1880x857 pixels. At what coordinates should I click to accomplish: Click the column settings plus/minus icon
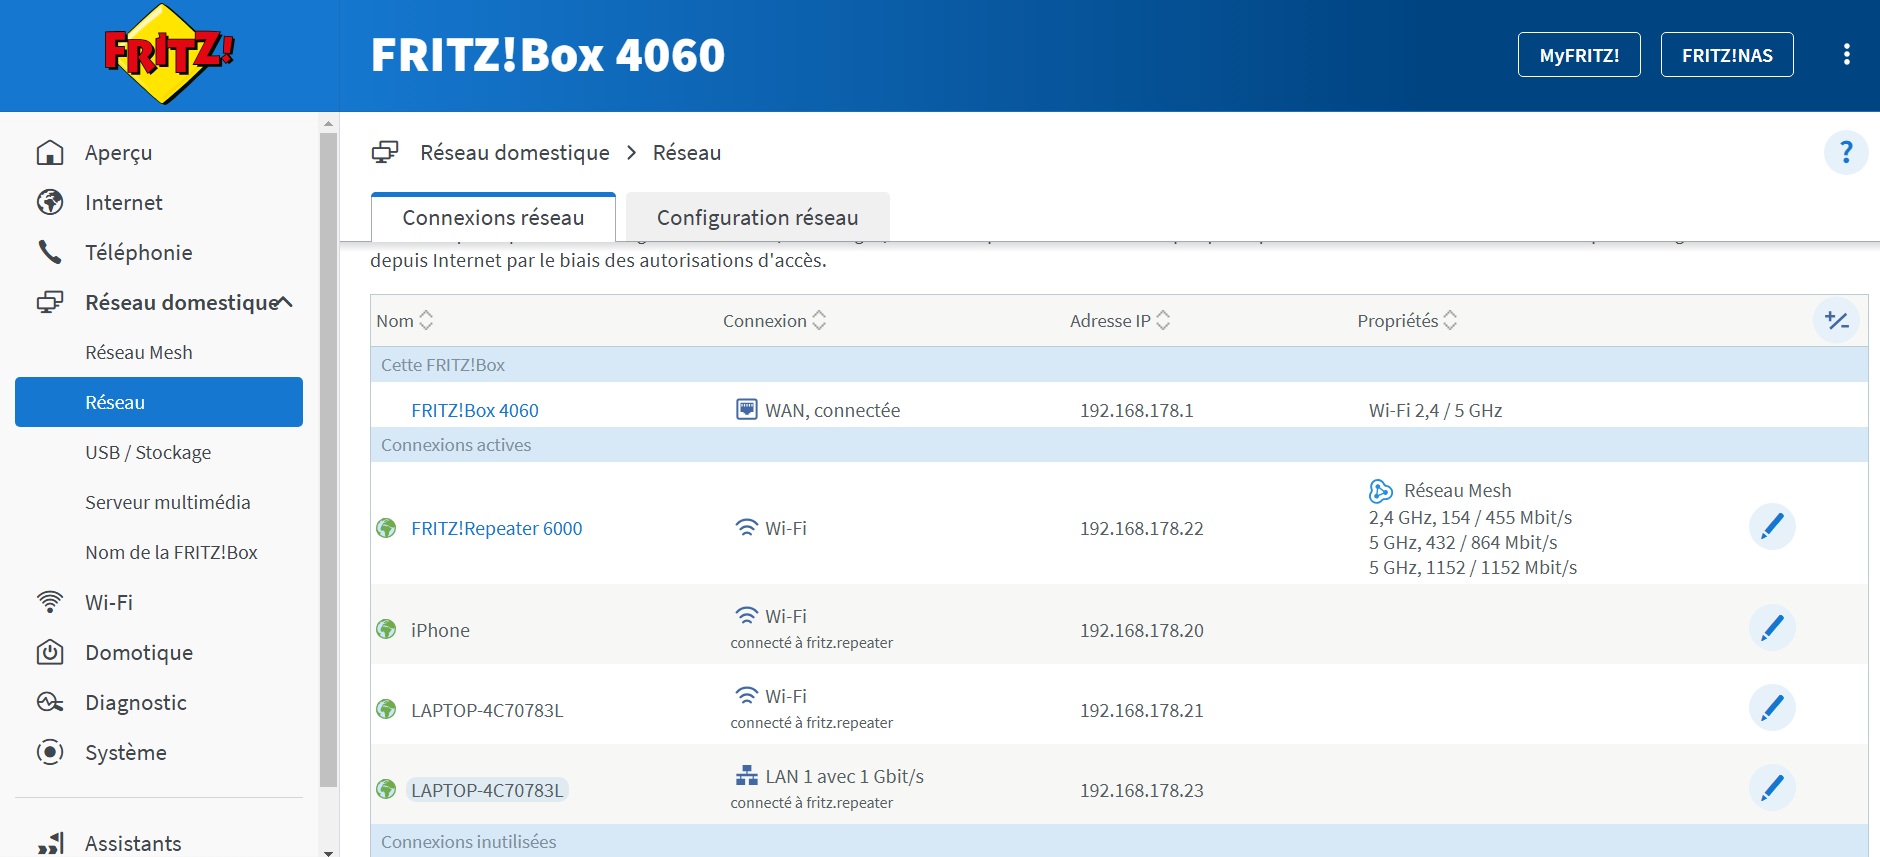coord(1836,321)
